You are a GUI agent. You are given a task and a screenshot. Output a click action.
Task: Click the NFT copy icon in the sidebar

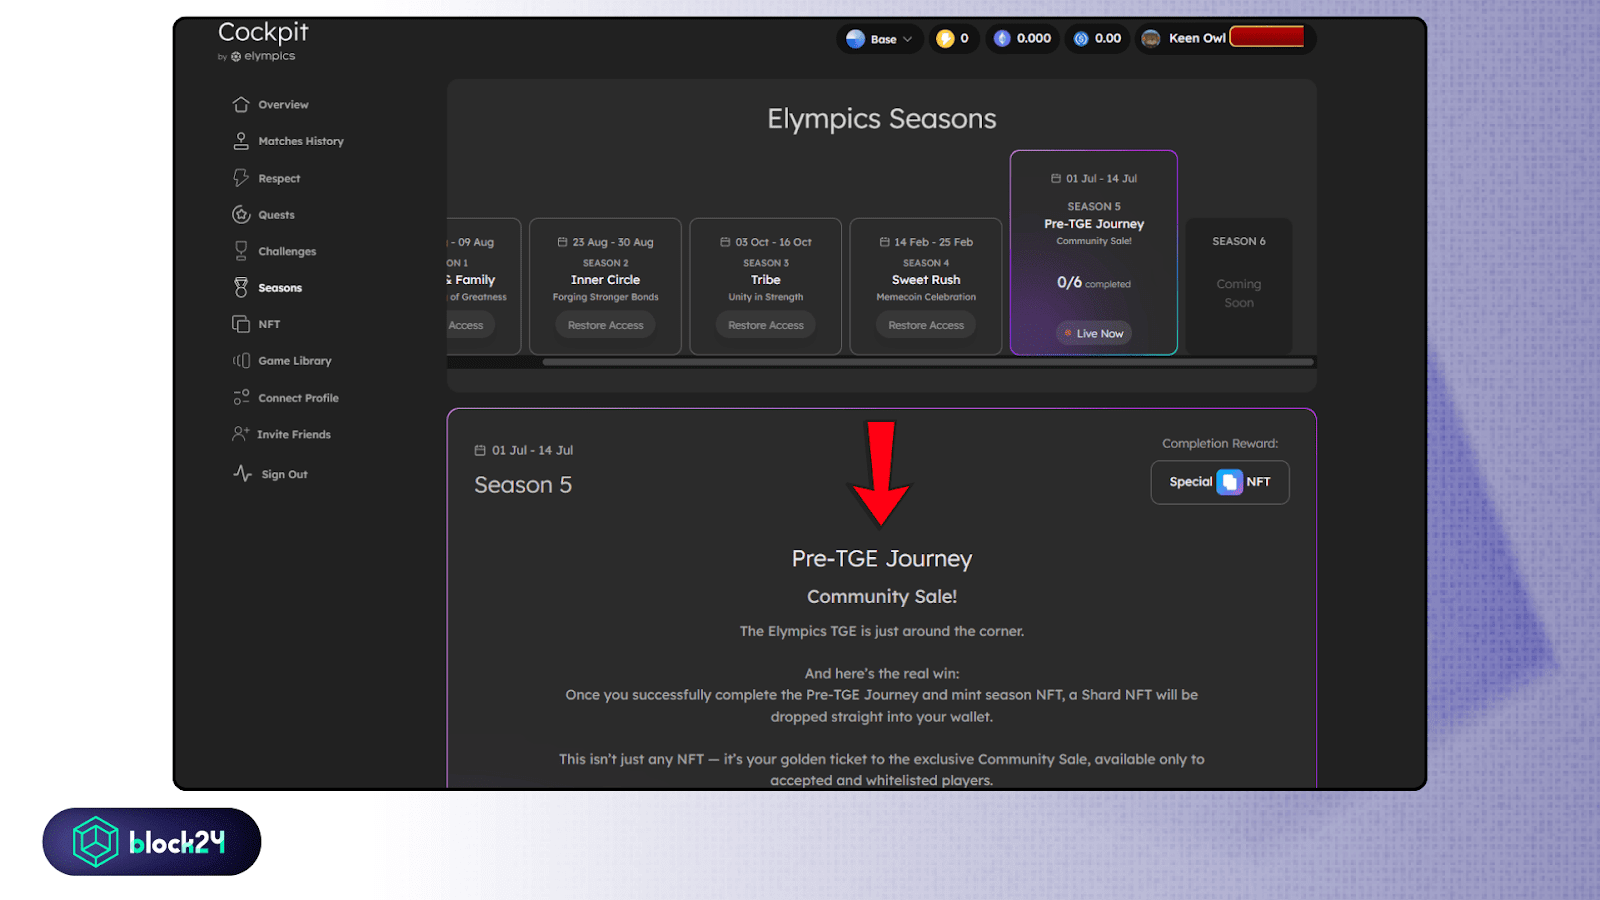click(241, 324)
